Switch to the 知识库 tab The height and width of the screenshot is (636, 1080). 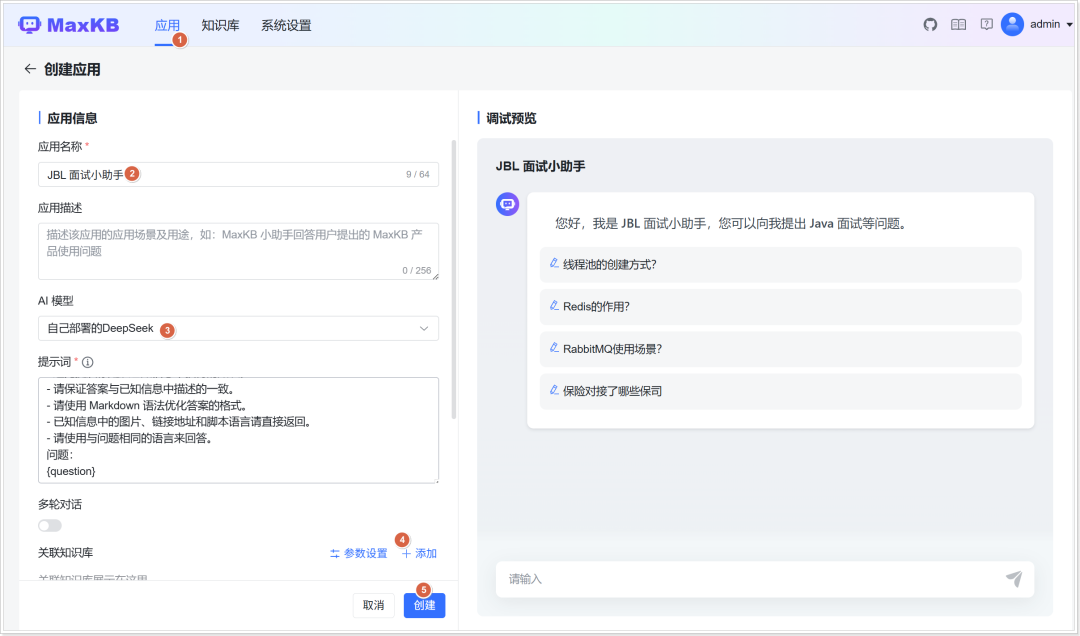[220, 25]
